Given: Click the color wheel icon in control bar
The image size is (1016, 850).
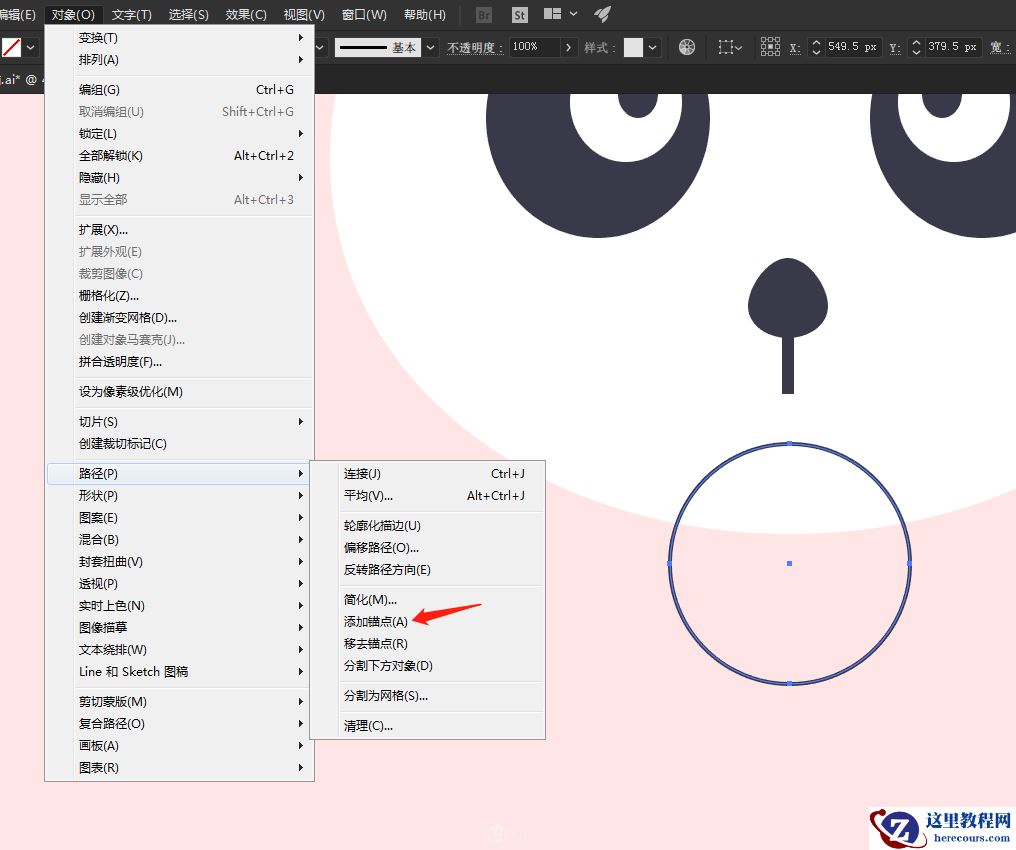Looking at the screenshot, I should pos(687,47).
